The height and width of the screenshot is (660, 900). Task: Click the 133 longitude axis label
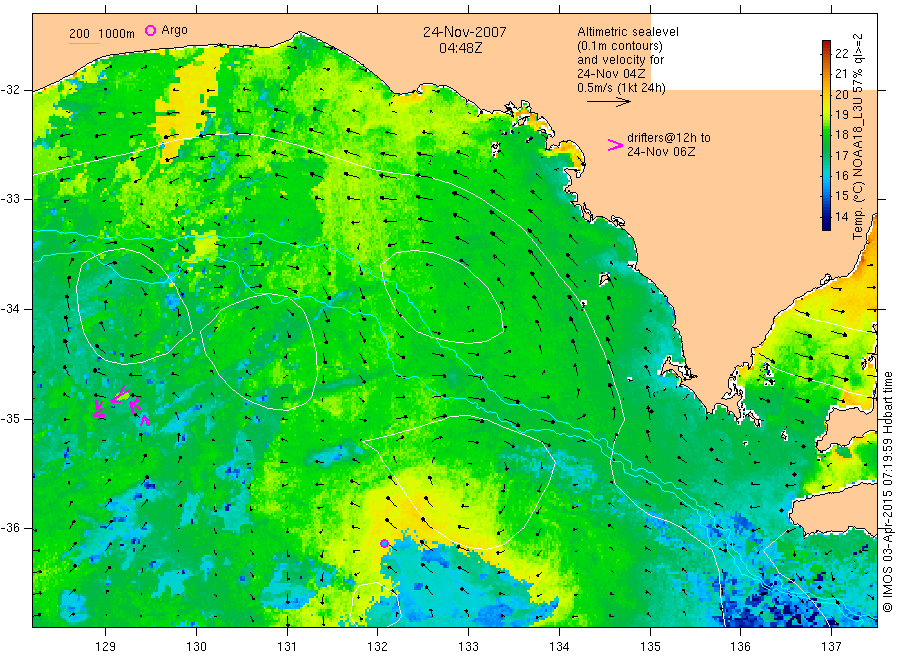468,647
